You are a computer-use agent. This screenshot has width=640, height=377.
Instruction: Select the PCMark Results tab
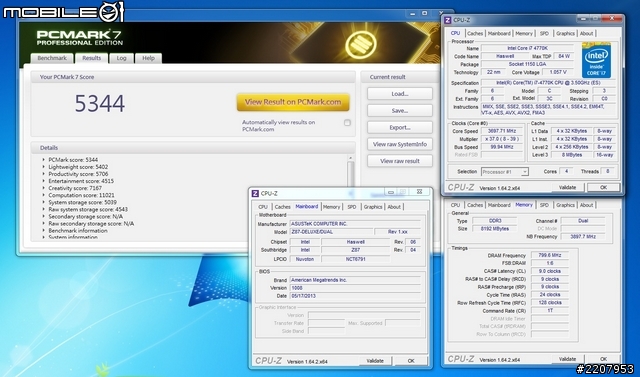91,58
